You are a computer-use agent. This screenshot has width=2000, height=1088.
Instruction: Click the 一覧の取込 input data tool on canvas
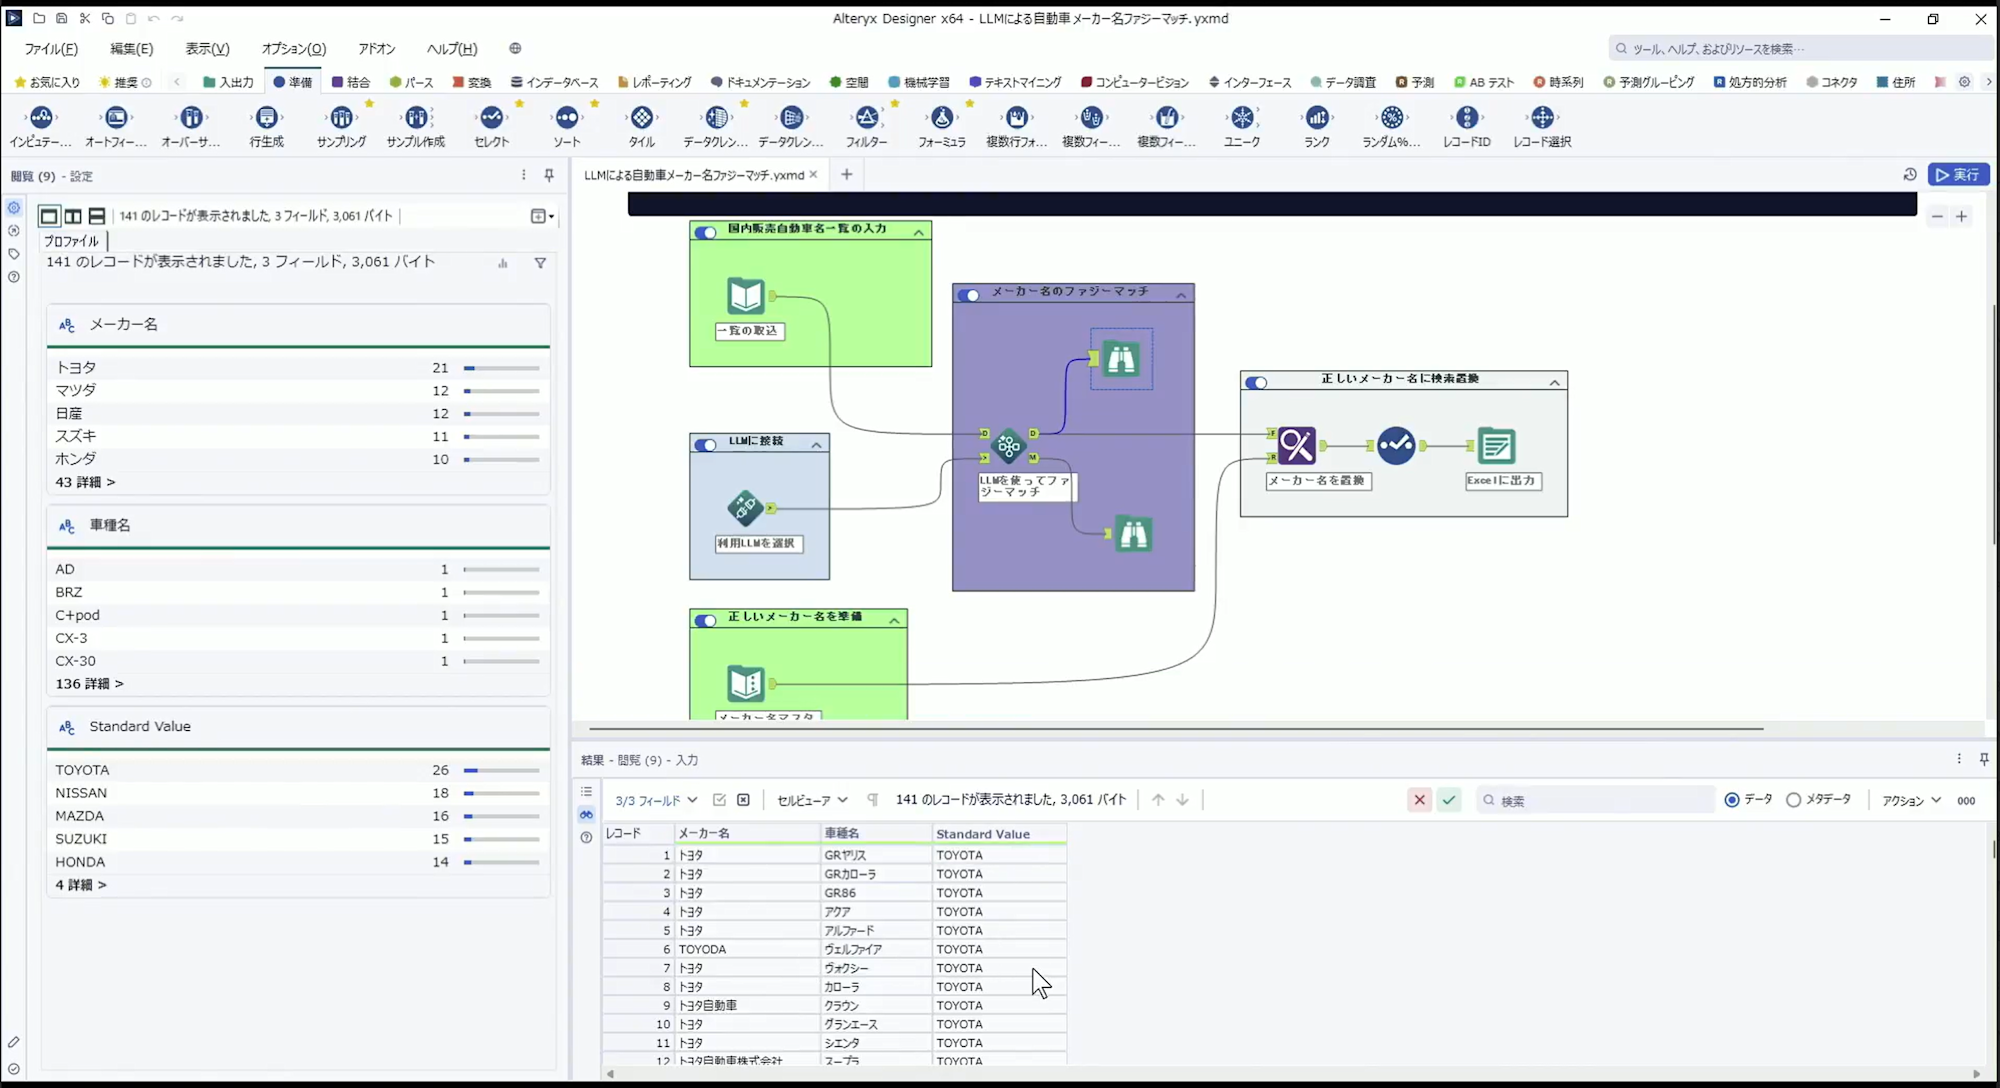pyautogui.click(x=746, y=296)
